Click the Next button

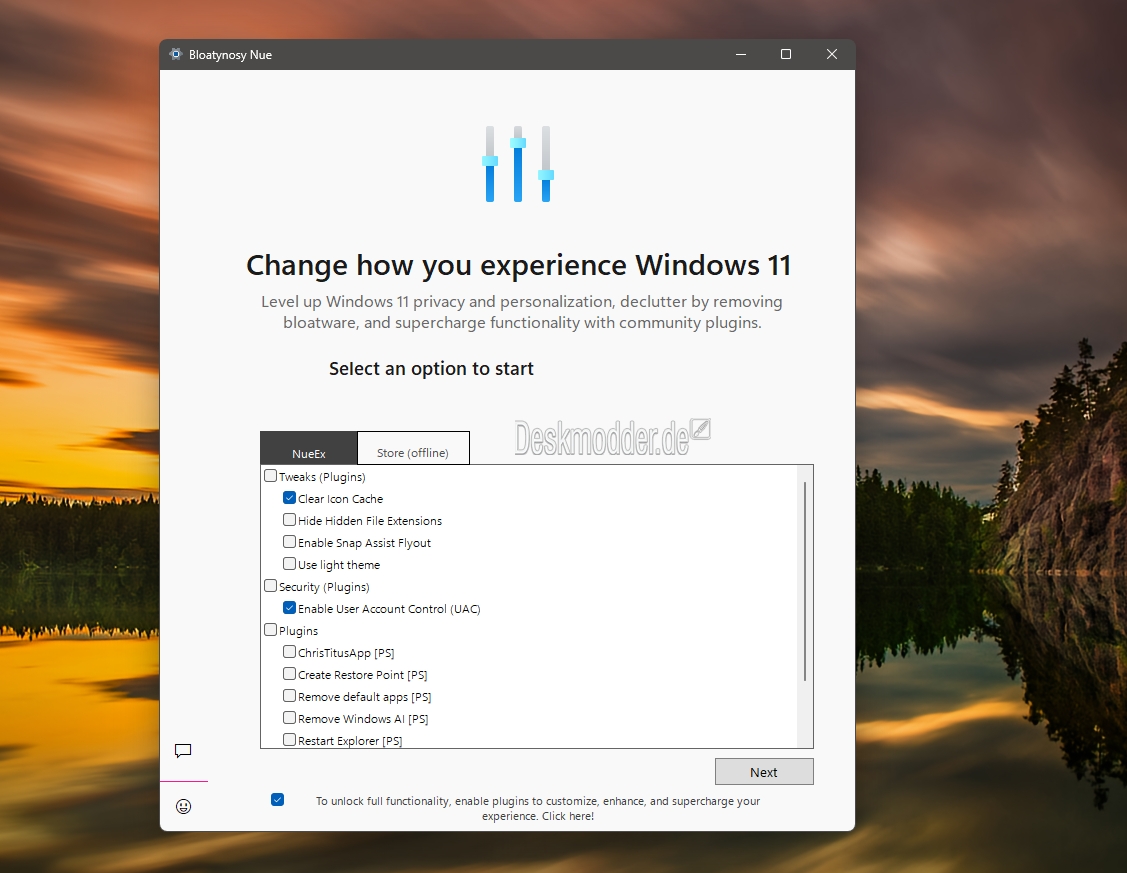pyautogui.click(x=764, y=772)
